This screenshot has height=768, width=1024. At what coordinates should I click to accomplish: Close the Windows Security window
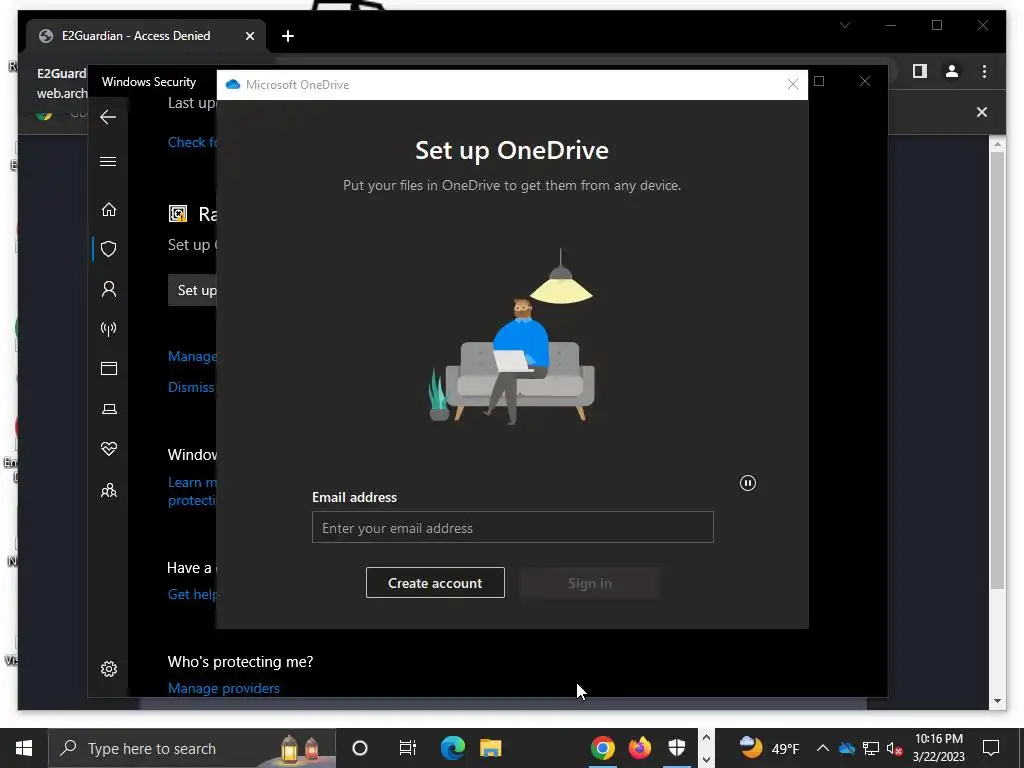865,81
